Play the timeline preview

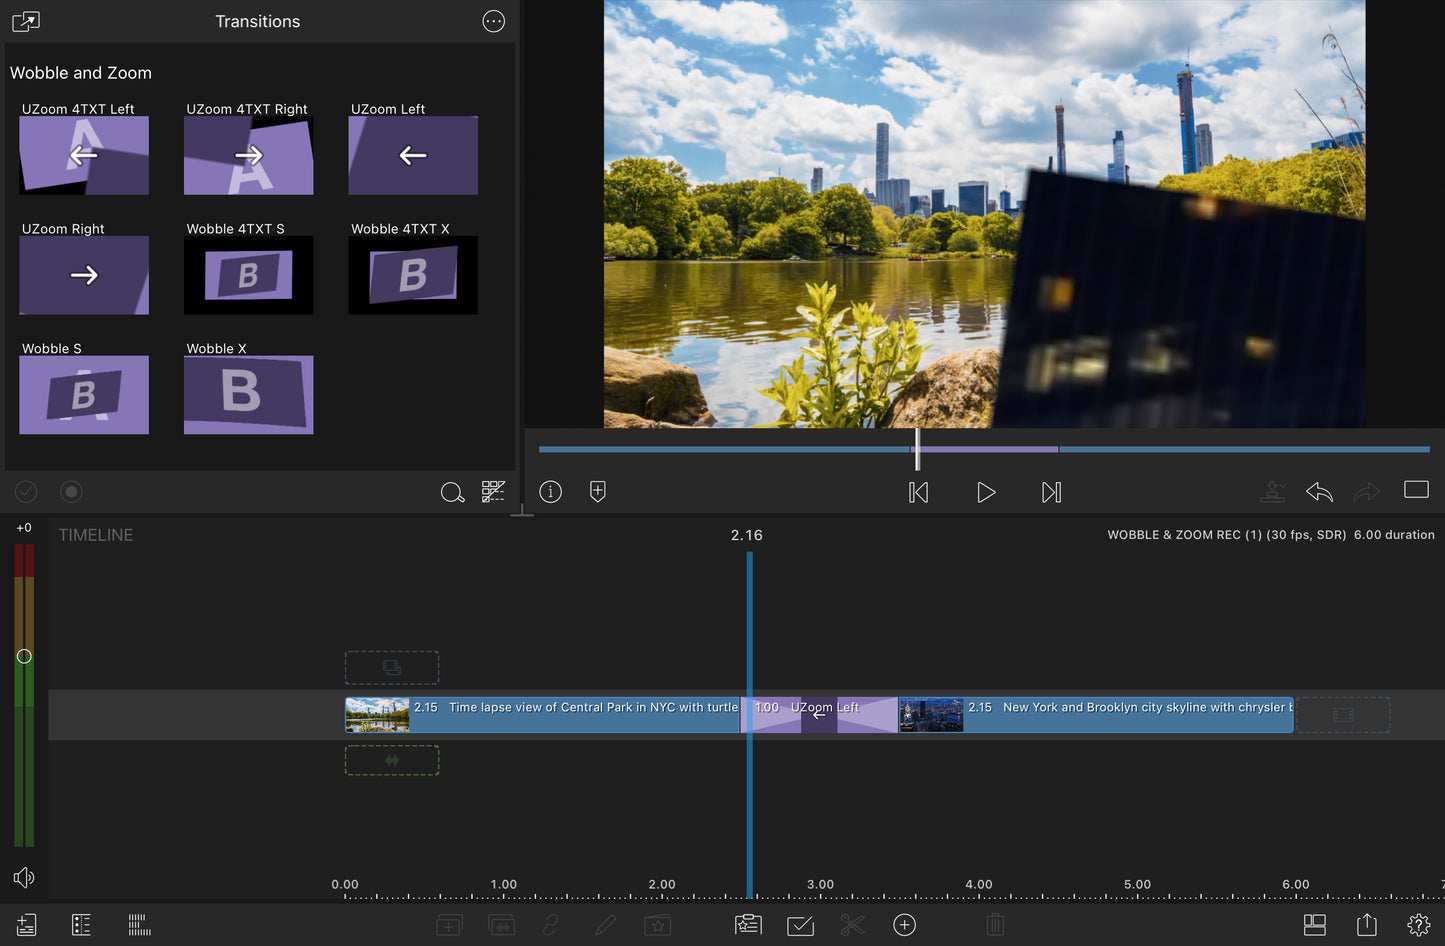coord(986,491)
